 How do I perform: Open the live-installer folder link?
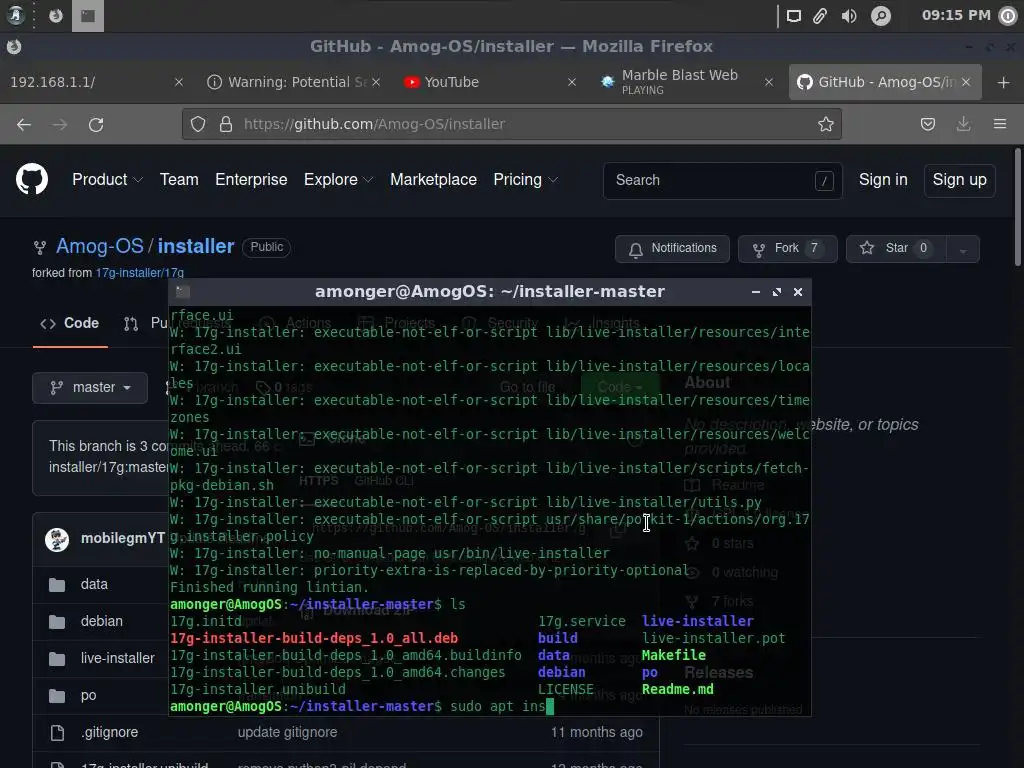click(118, 658)
